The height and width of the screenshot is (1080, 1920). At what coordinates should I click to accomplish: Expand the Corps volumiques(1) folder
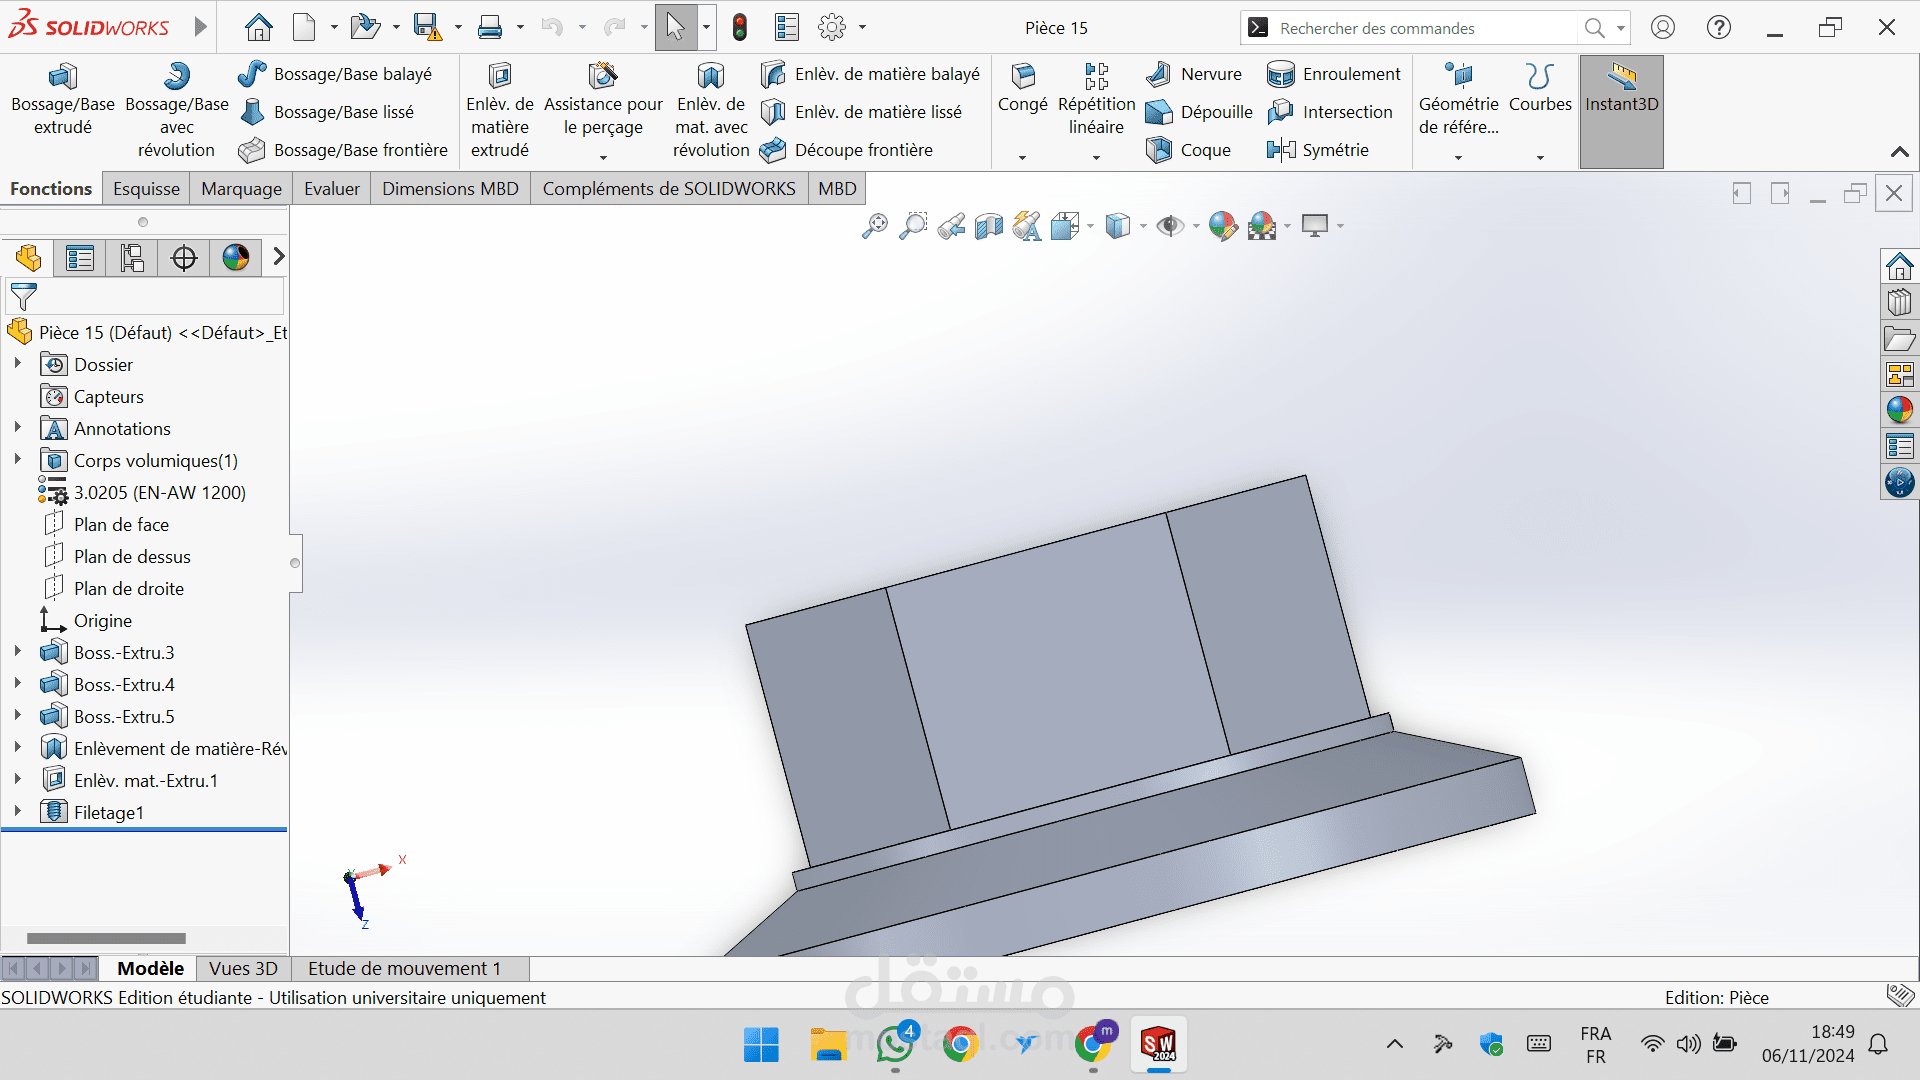17,460
